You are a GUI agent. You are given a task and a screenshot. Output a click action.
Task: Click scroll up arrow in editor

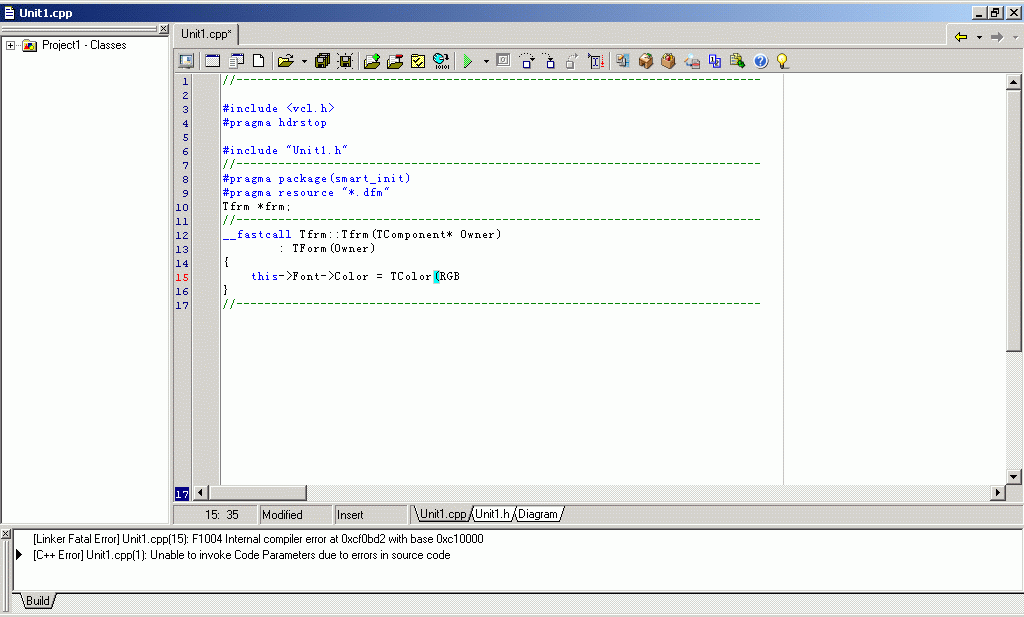[x=1014, y=82]
